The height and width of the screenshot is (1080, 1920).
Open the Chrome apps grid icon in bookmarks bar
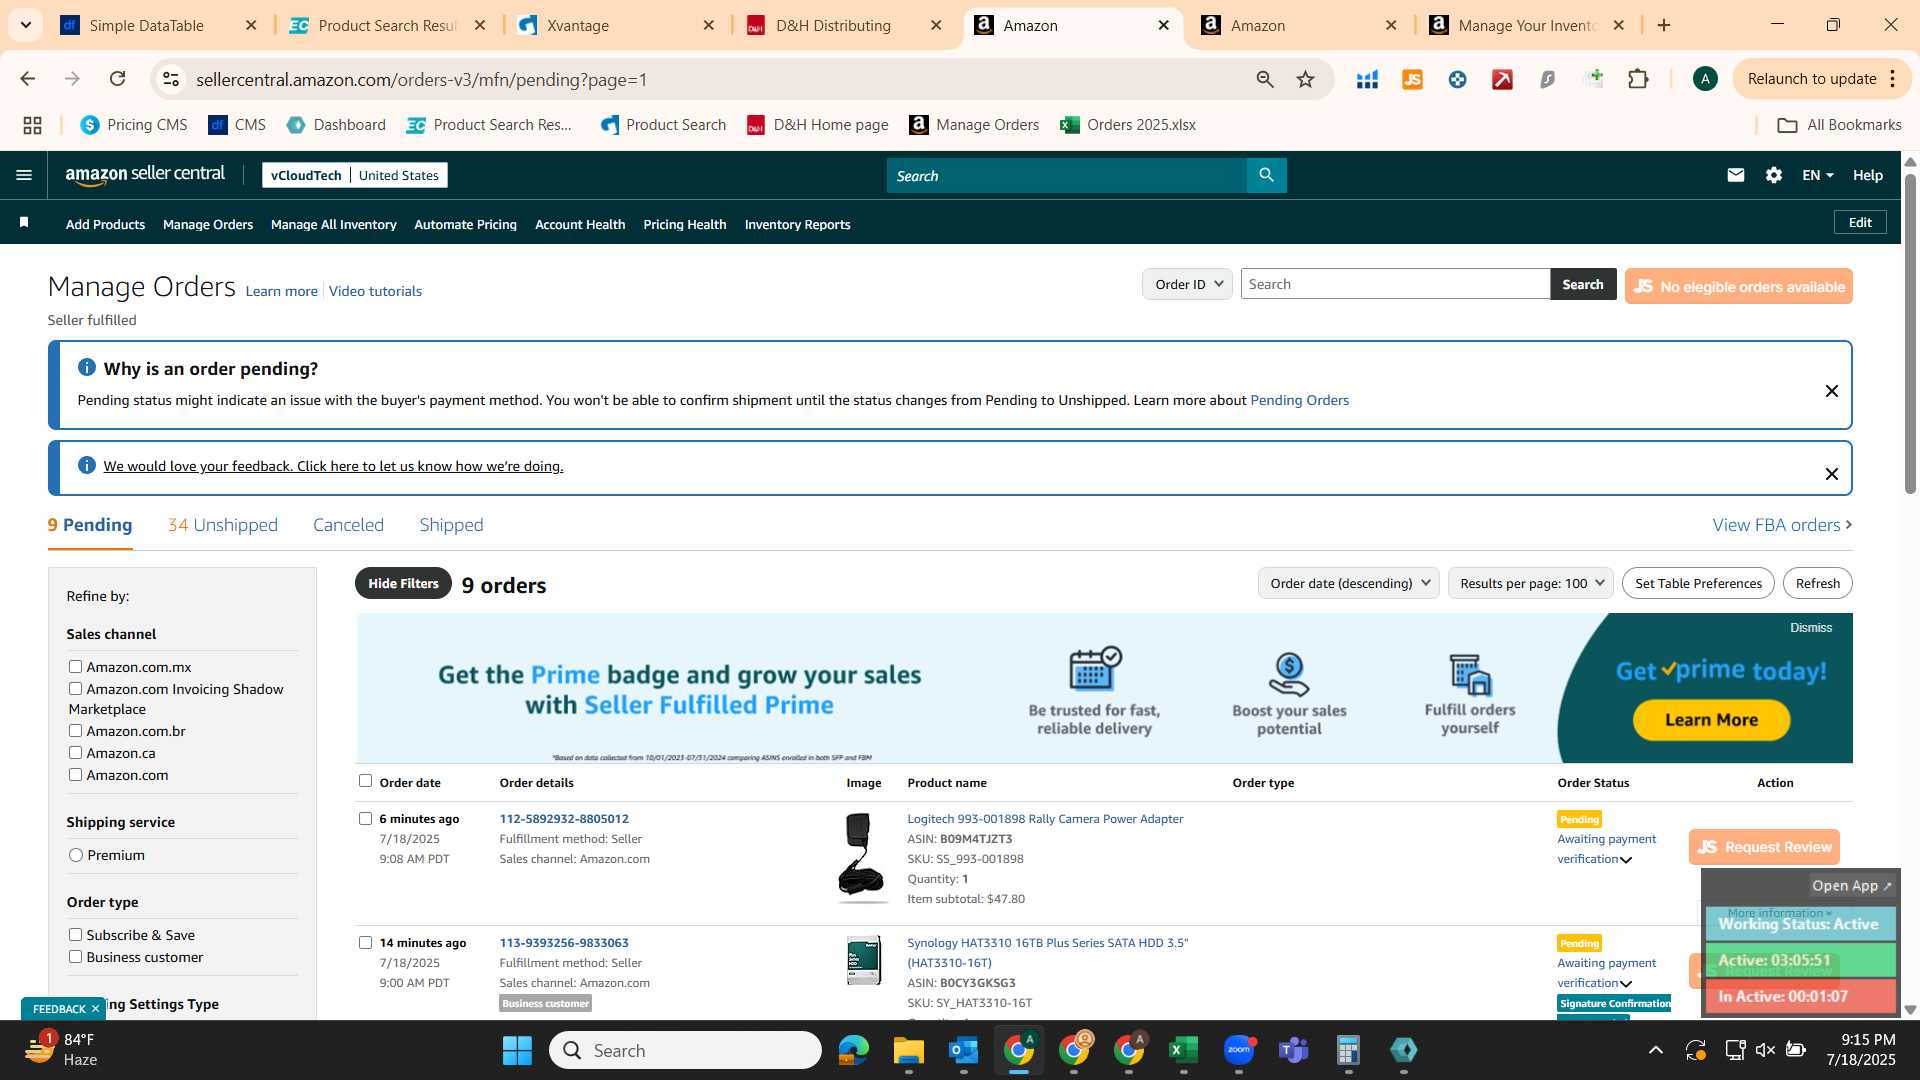click(32, 125)
